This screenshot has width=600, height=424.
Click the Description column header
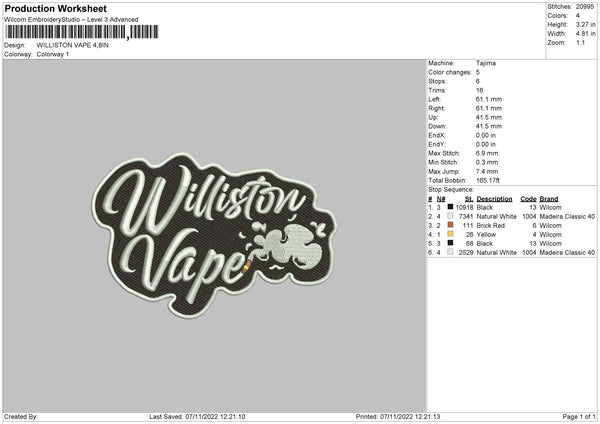[x=494, y=199]
